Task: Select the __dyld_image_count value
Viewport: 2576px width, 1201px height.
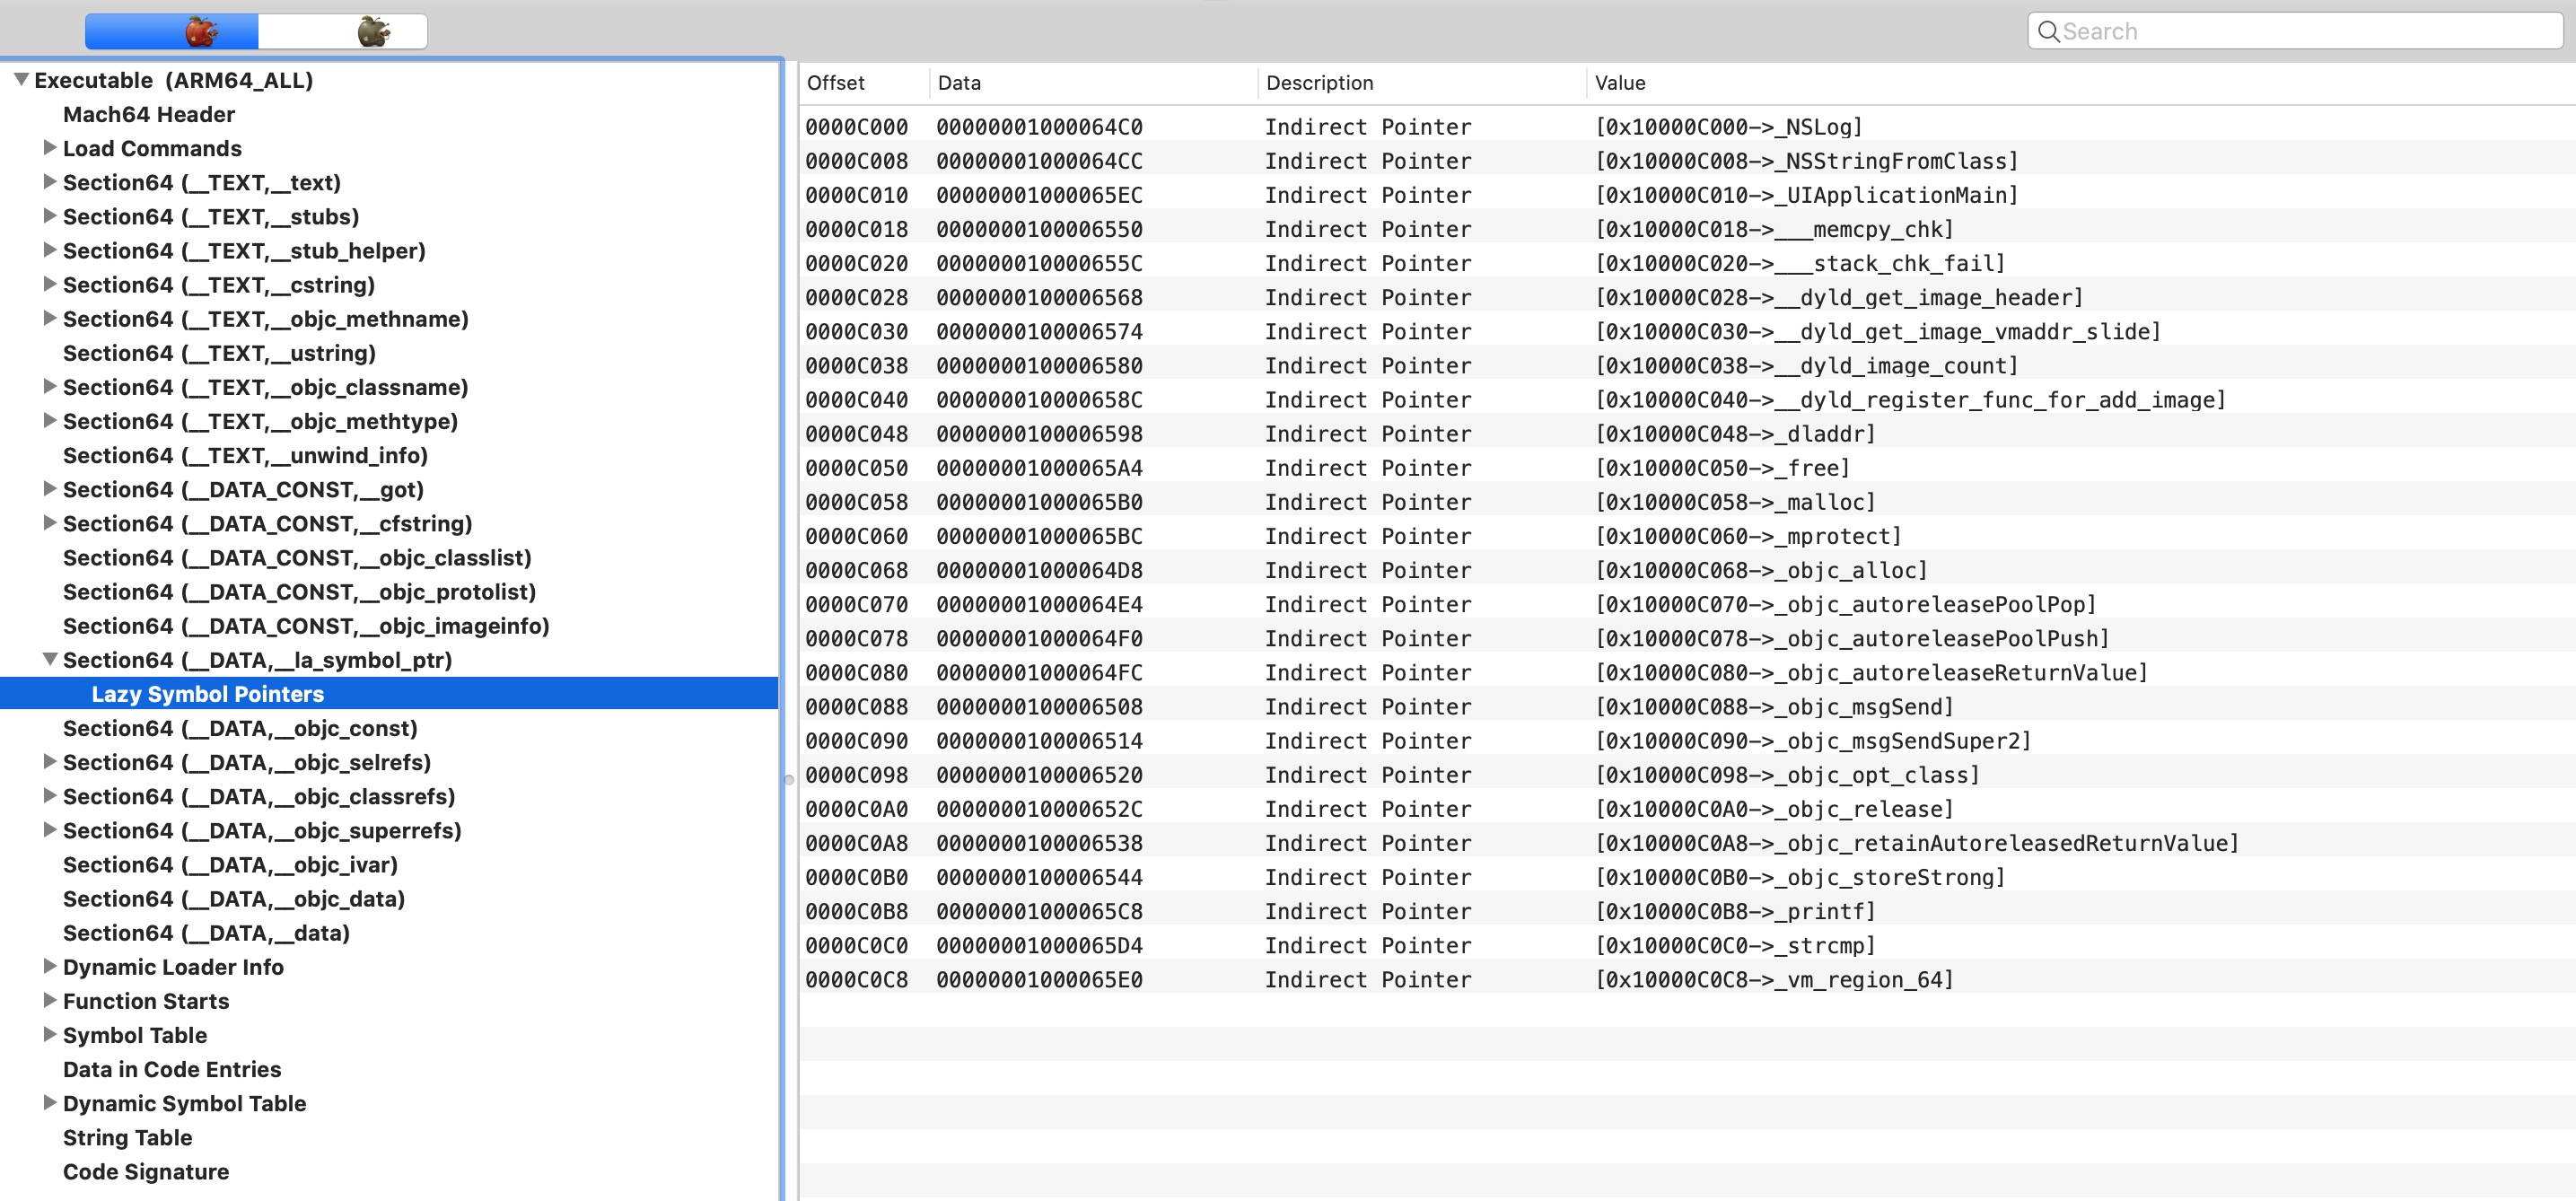Action: pyautogui.click(x=1806, y=365)
